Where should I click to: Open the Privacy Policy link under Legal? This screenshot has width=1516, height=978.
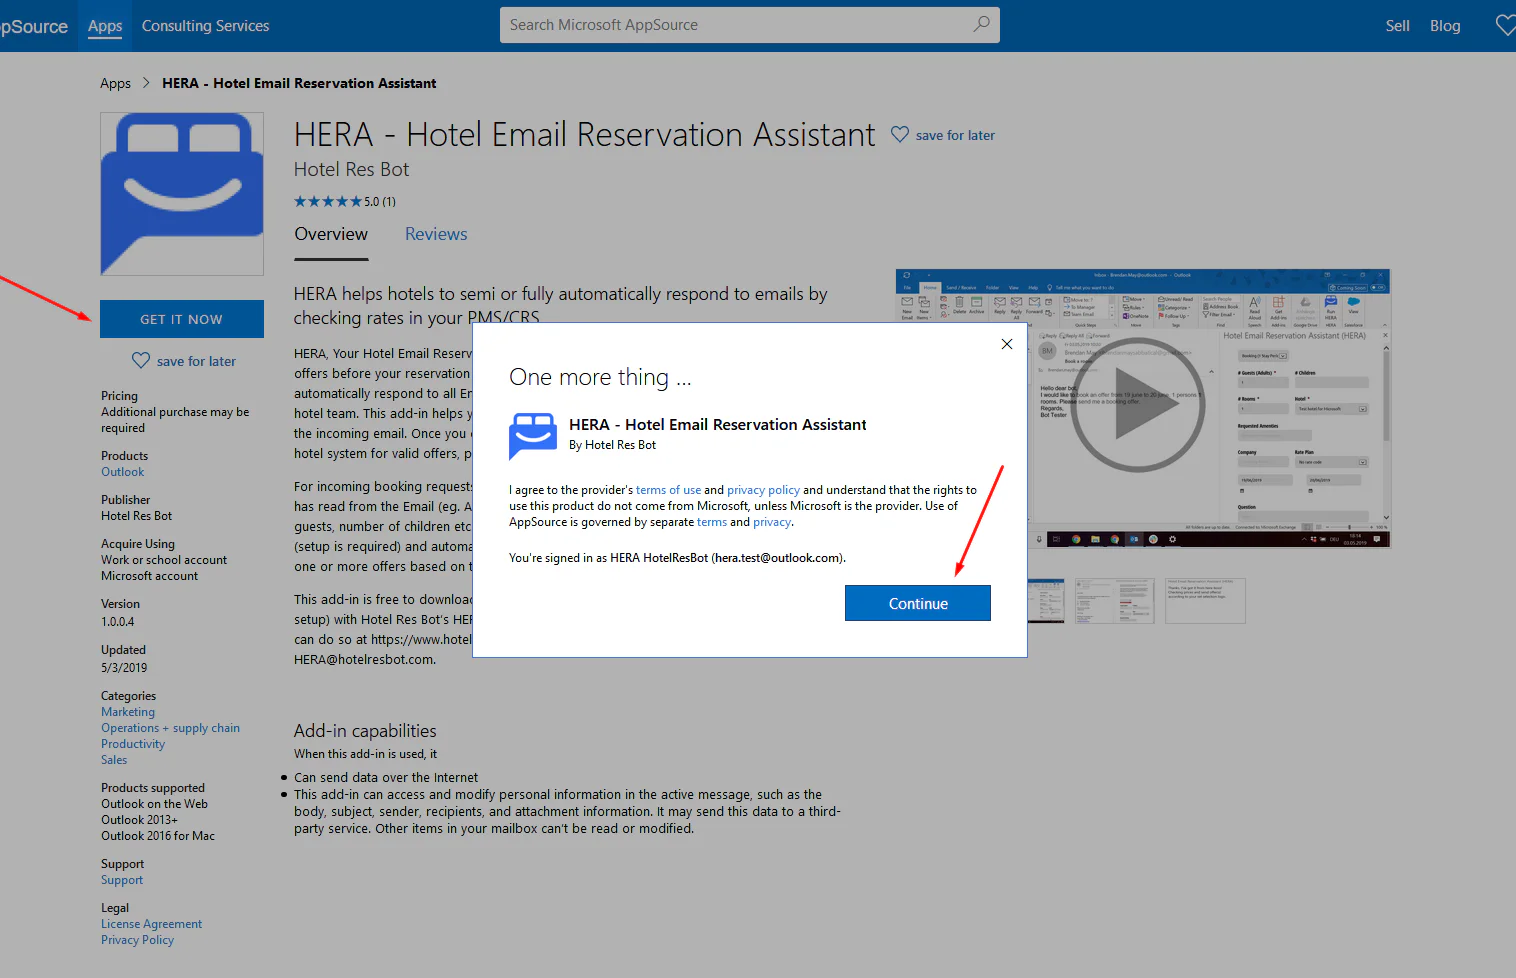click(137, 940)
